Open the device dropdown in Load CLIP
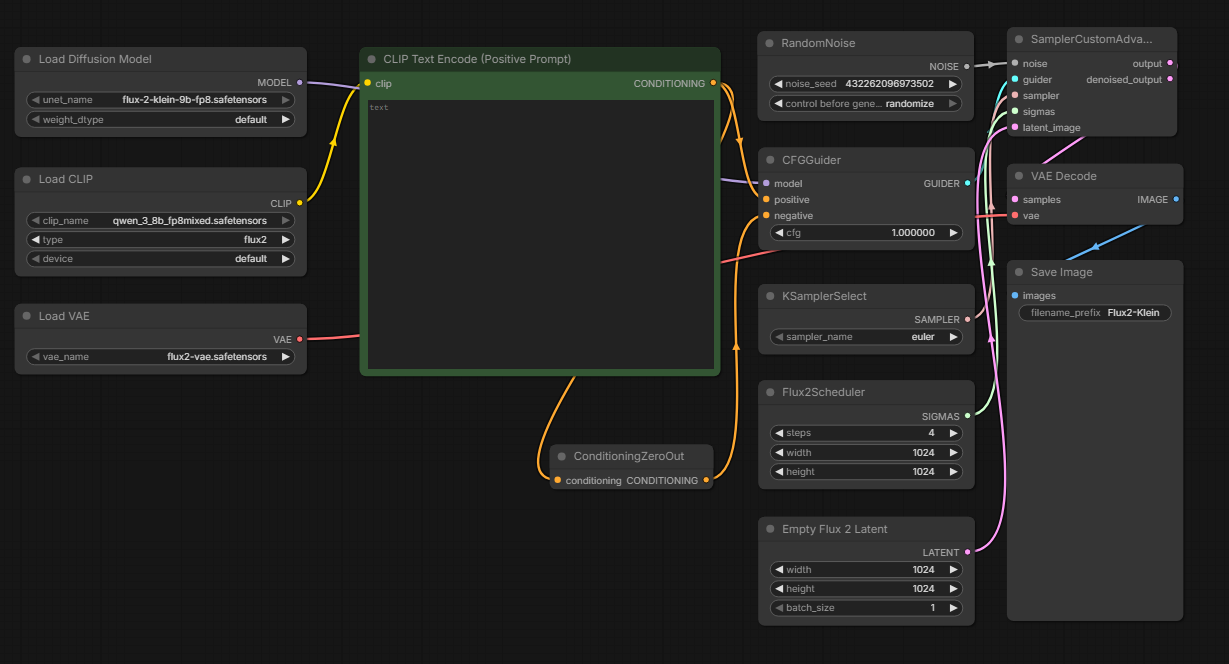Image resolution: width=1229 pixels, height=664 pixels. click(x=161, y=259)
